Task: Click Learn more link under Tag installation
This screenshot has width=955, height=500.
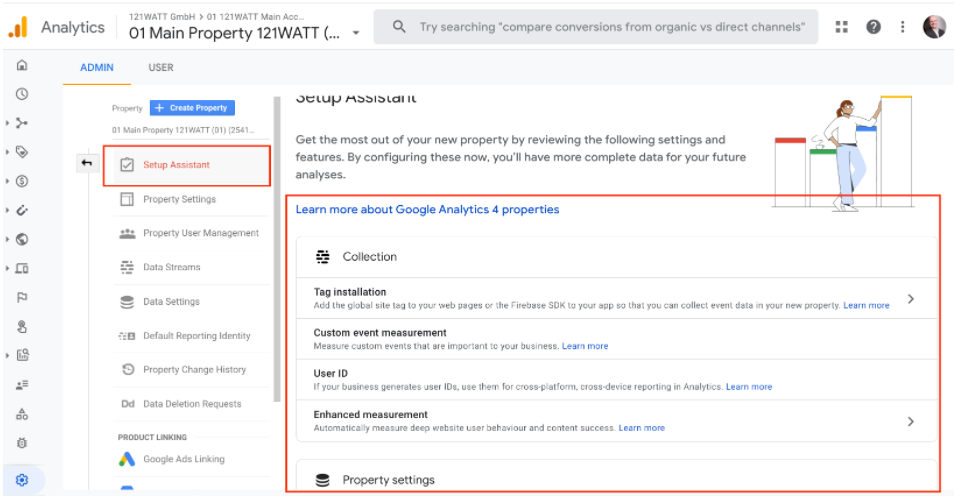Action: tap(866, 305)
